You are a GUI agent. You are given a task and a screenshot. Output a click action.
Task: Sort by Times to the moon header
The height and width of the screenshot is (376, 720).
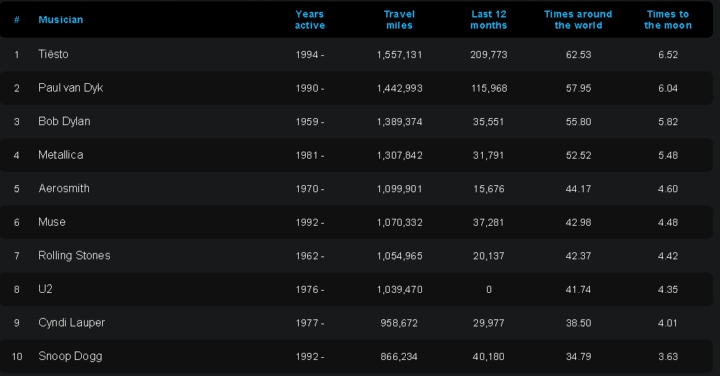(668, 20)
